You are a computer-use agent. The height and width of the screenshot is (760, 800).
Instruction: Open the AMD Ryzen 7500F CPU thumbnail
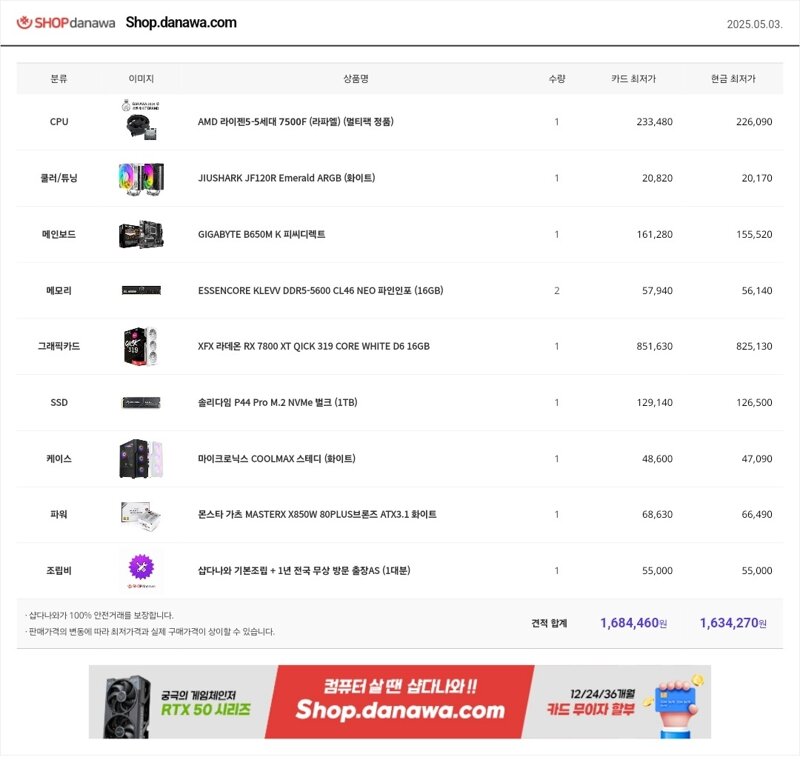click(x=141, y=120)
